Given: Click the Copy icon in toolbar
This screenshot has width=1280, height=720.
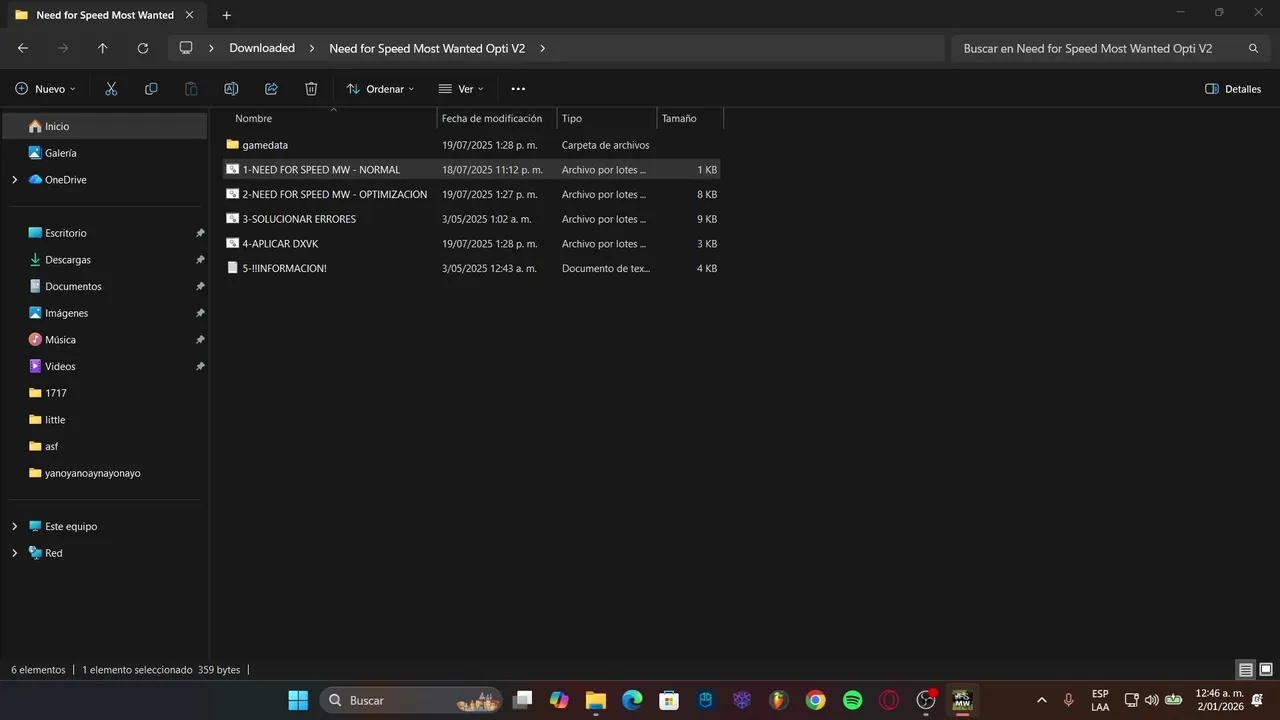Looking at the screenshot, I should click(x=151, y=89).
